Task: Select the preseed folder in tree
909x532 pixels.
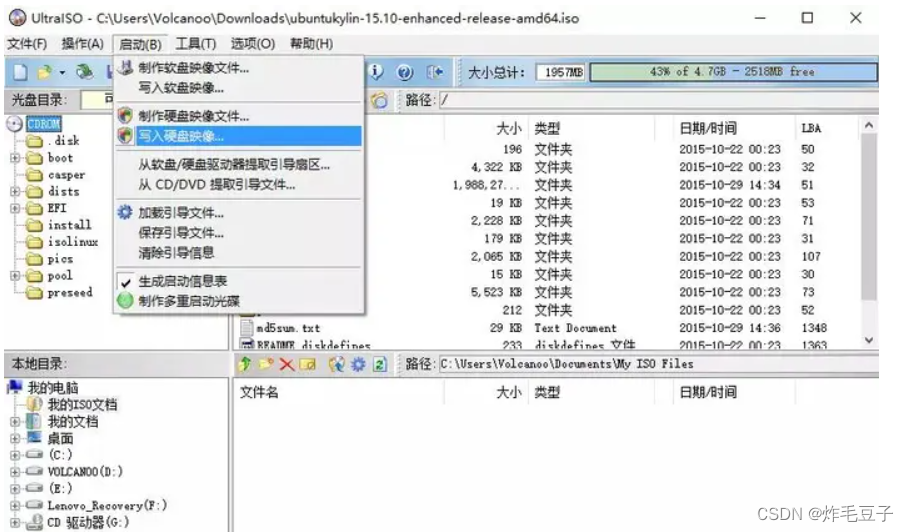Action: 70,293
